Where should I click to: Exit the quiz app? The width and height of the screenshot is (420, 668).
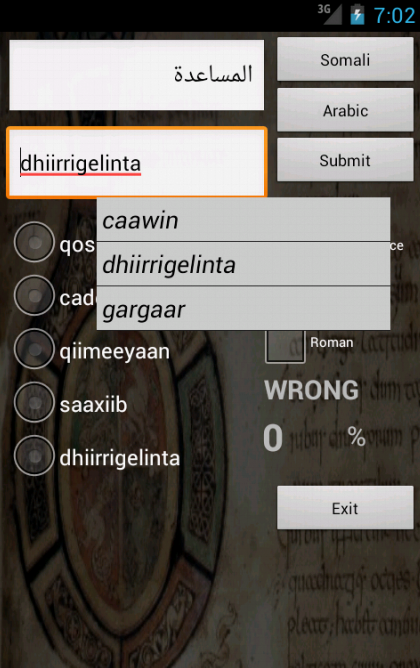[x=345, y=508]
